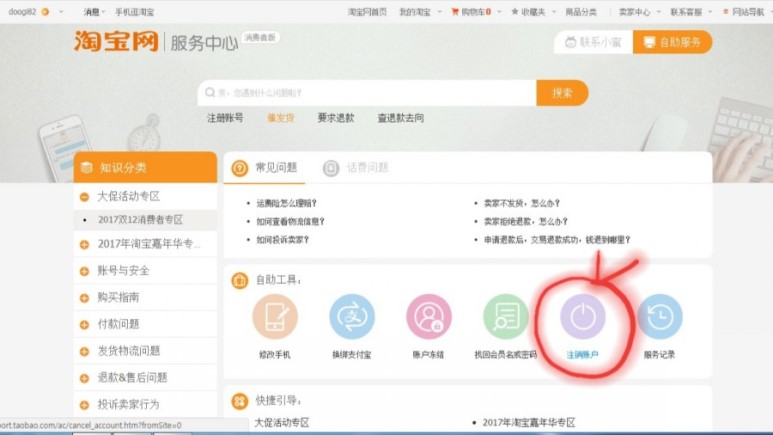This screenshot has height=435, width=773.
Task: Open the 申请退款后,交易退款成功 question
Action: point(557,240)
